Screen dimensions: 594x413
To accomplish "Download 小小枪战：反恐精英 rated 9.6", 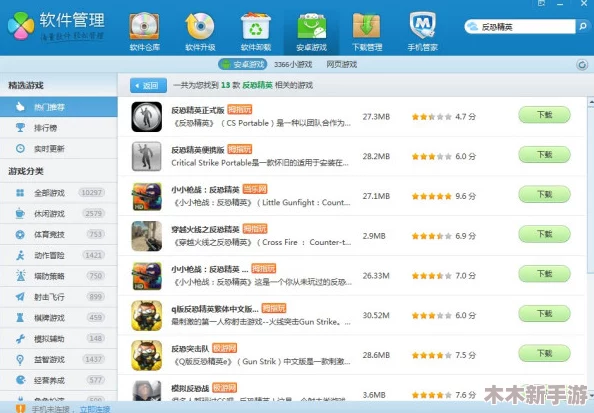I will 544,194.
